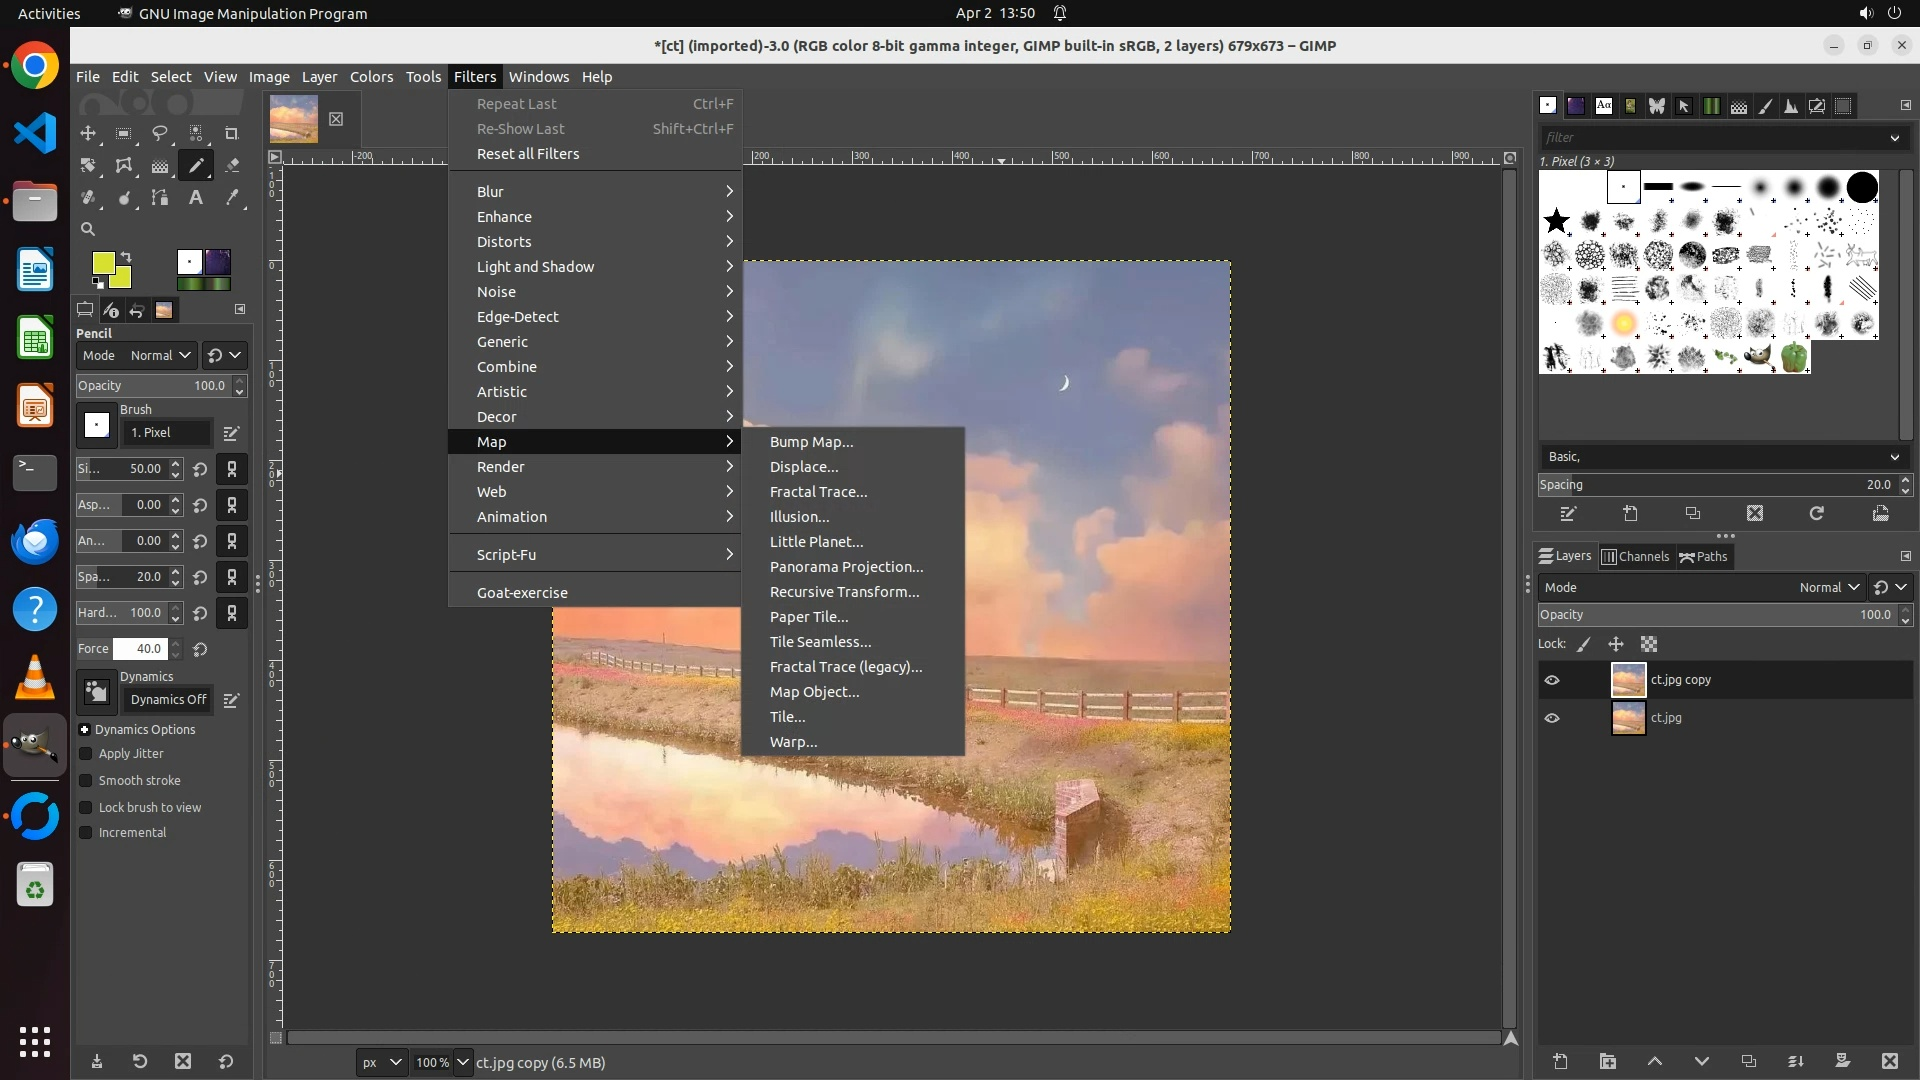Viewport: 1920px width, 1080px height.
Task: Choose Little Planet from Map submenu
Action: click(x=816, y=542)
